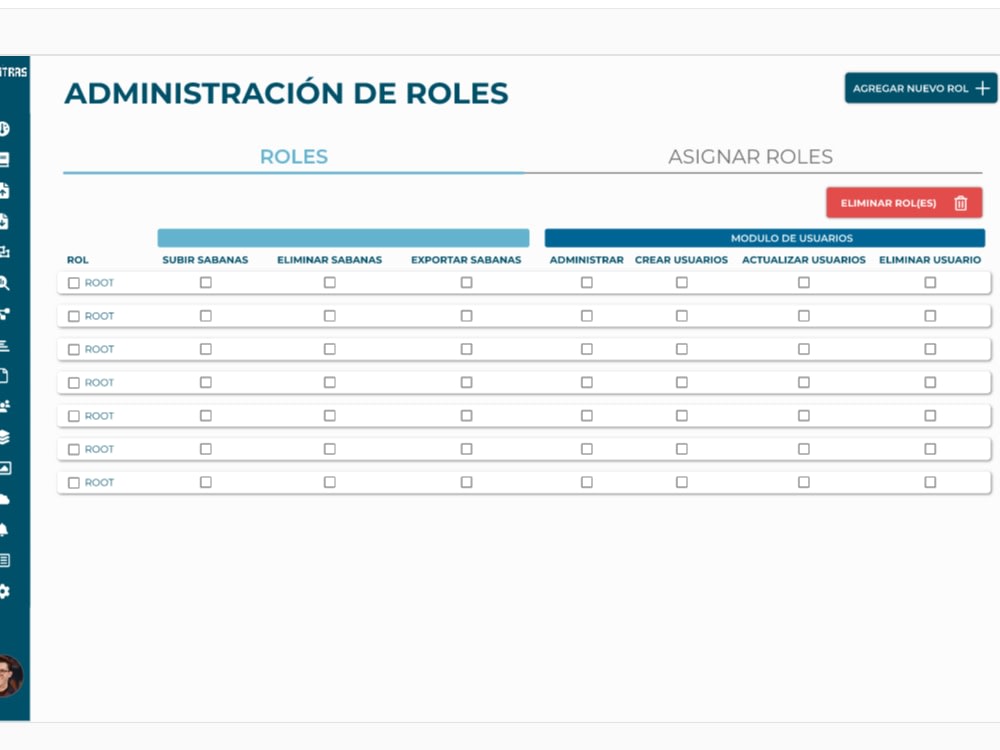The width and height of the screenshot is (1000, 750).
Task: Click the ROOT label in the fifth row
Action: click(x=99, y=416)
